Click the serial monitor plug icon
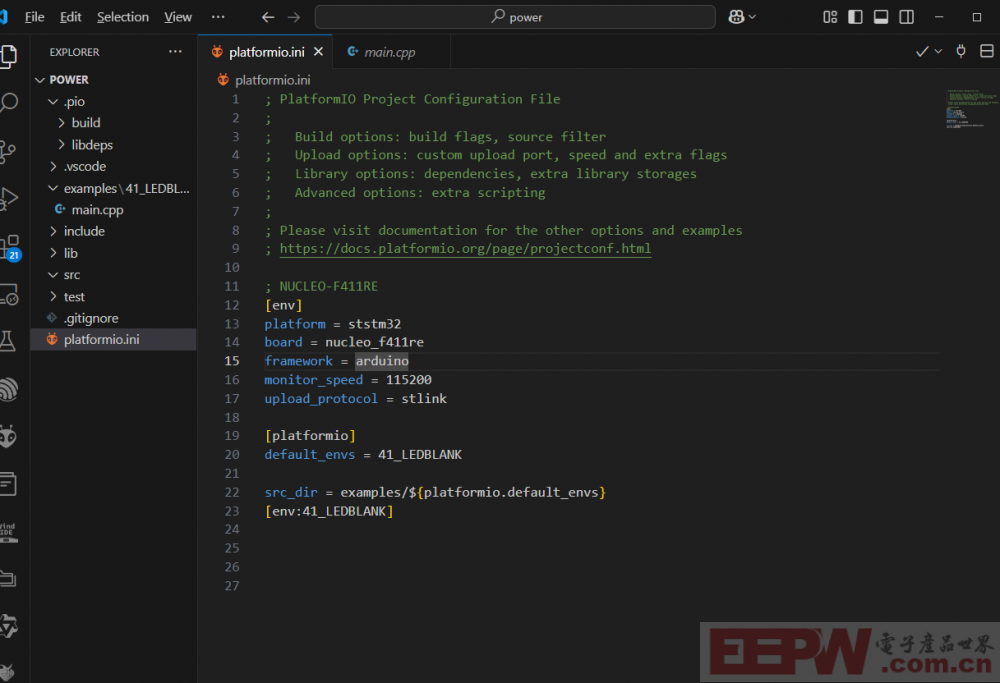The image size is (1000, 683). pos(961,51)
